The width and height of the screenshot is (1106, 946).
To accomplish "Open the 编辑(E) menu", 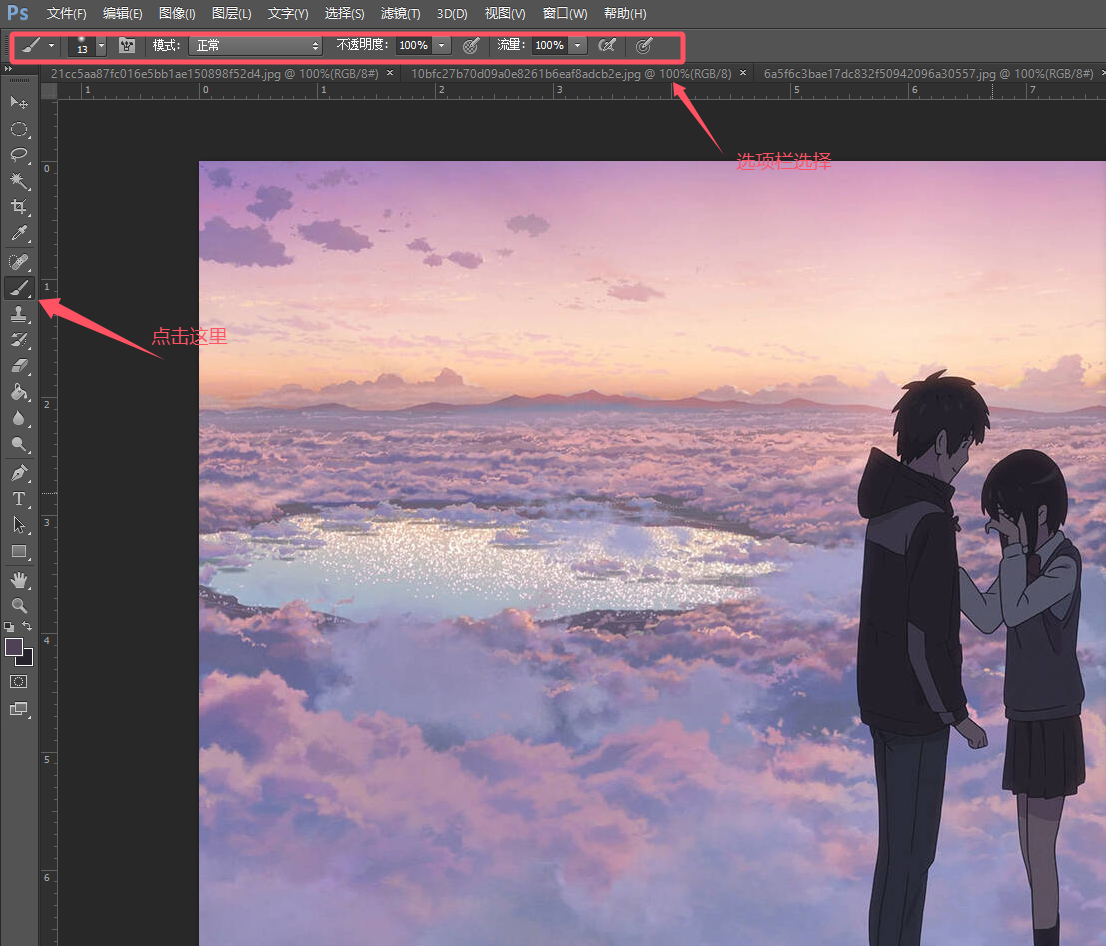I will 122,13.
